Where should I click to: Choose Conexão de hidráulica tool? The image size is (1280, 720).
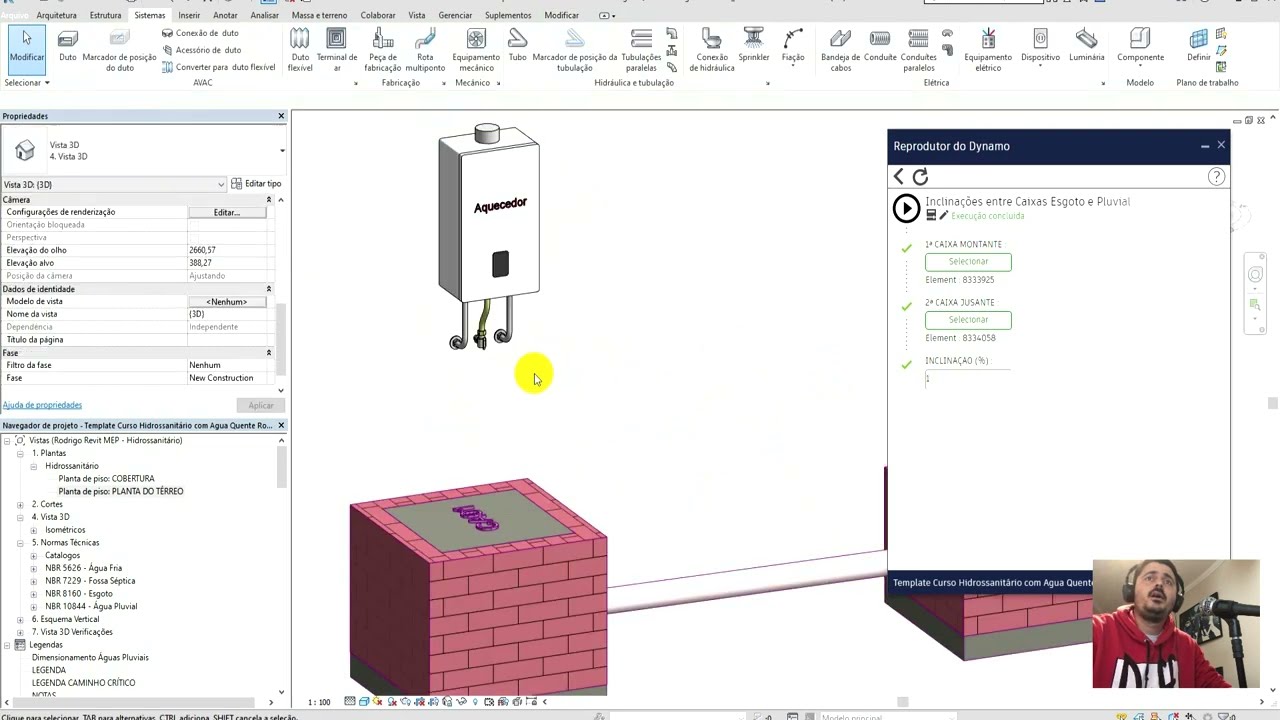click(712, 49)
